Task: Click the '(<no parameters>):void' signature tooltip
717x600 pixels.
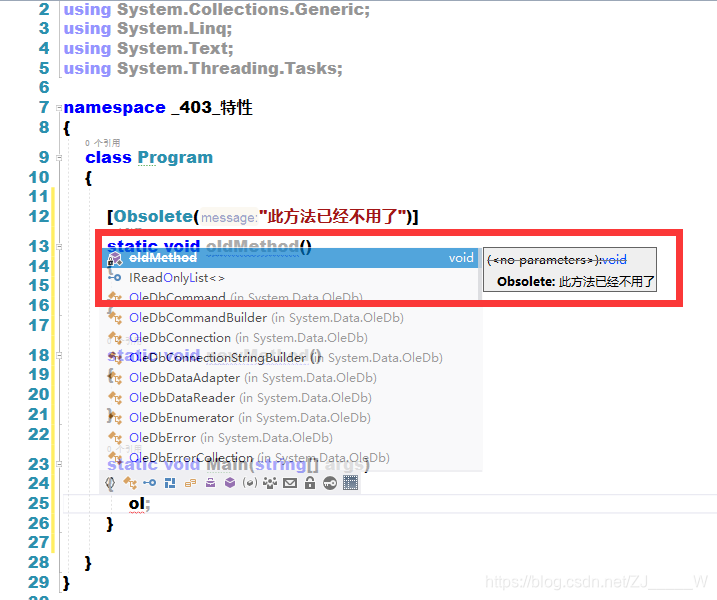Action: click(x=556, y=260)
